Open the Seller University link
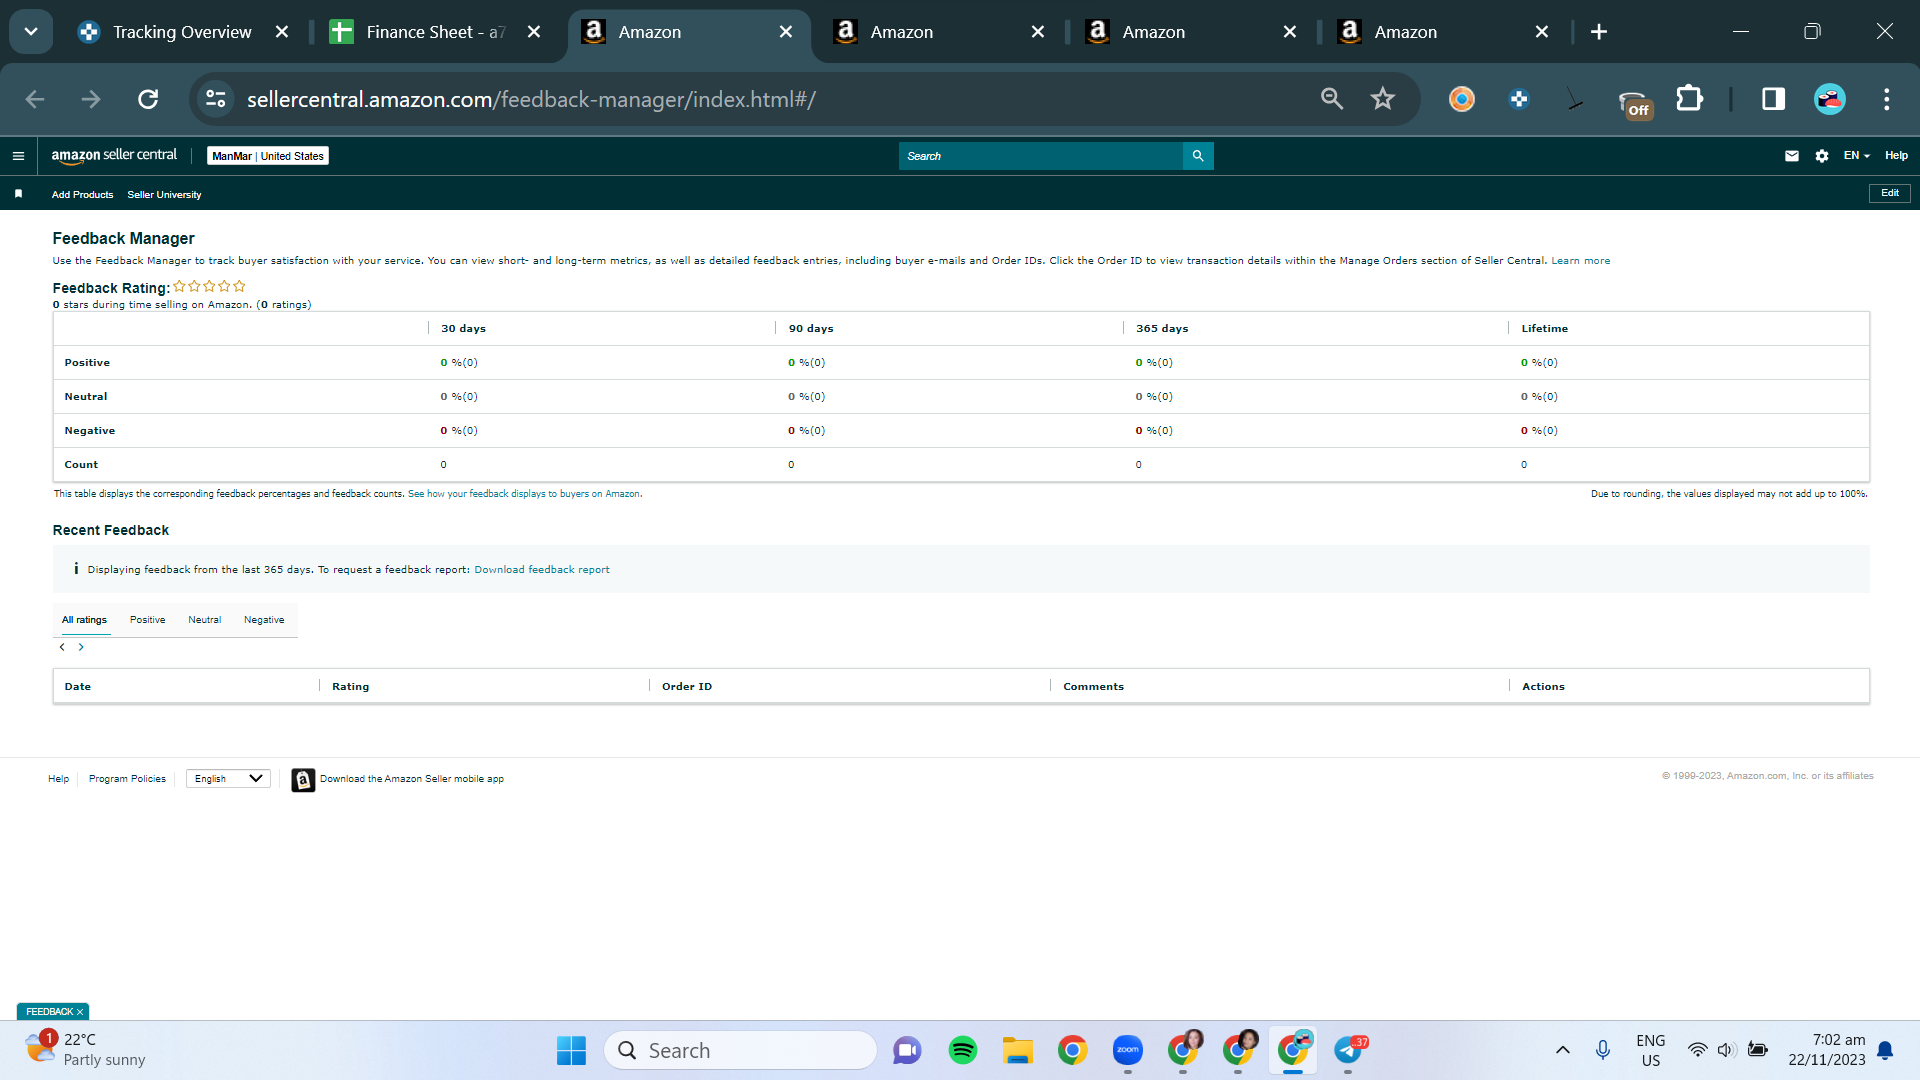 [164, 195]
